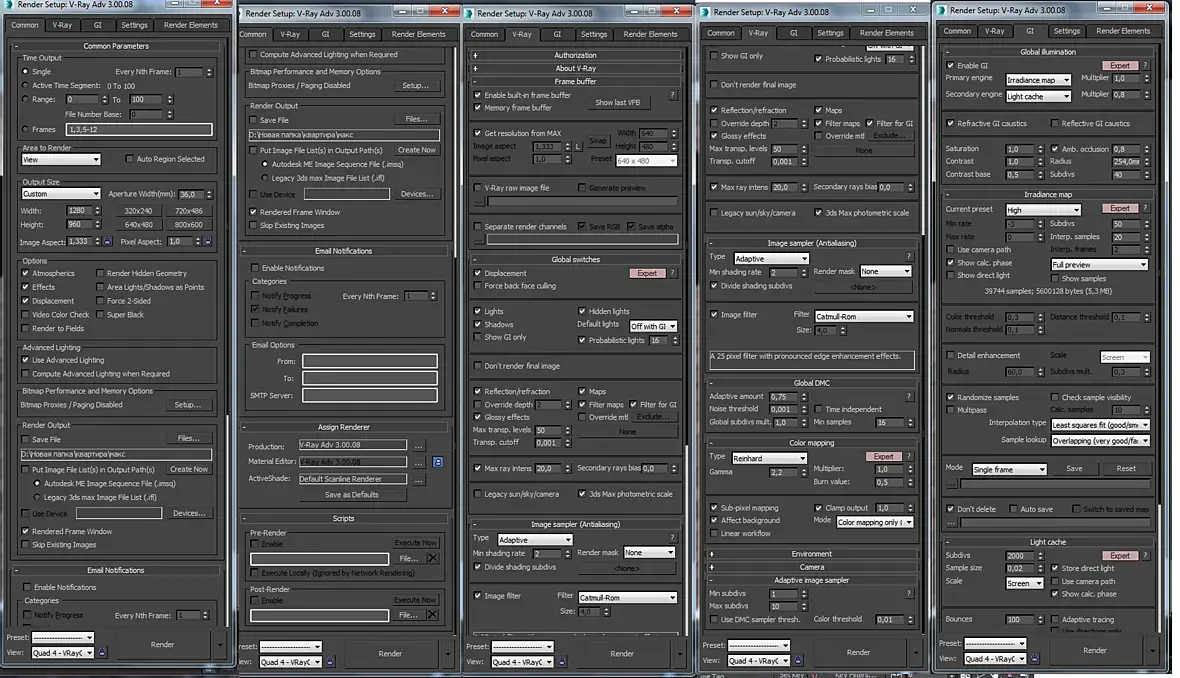Open Material Editor renderer chooser ellipsis button
Image resolution: width=1180 pixels, height=678 pixels.
[418, 462]
